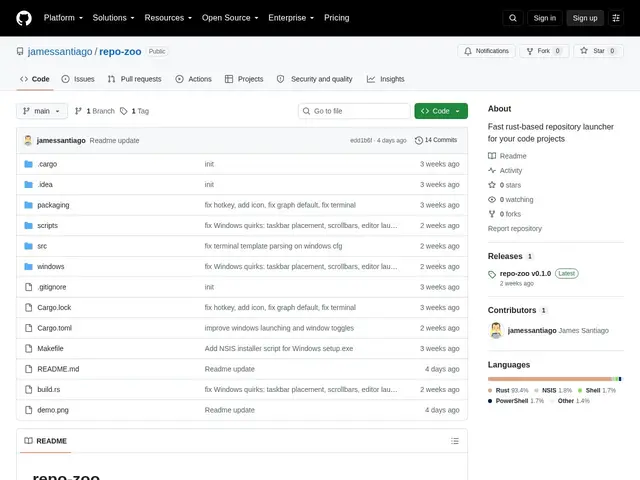Click the release tag icon
The width and height of the screenshot is (640, 480).
pyautogui.click(x=492, y=274)
